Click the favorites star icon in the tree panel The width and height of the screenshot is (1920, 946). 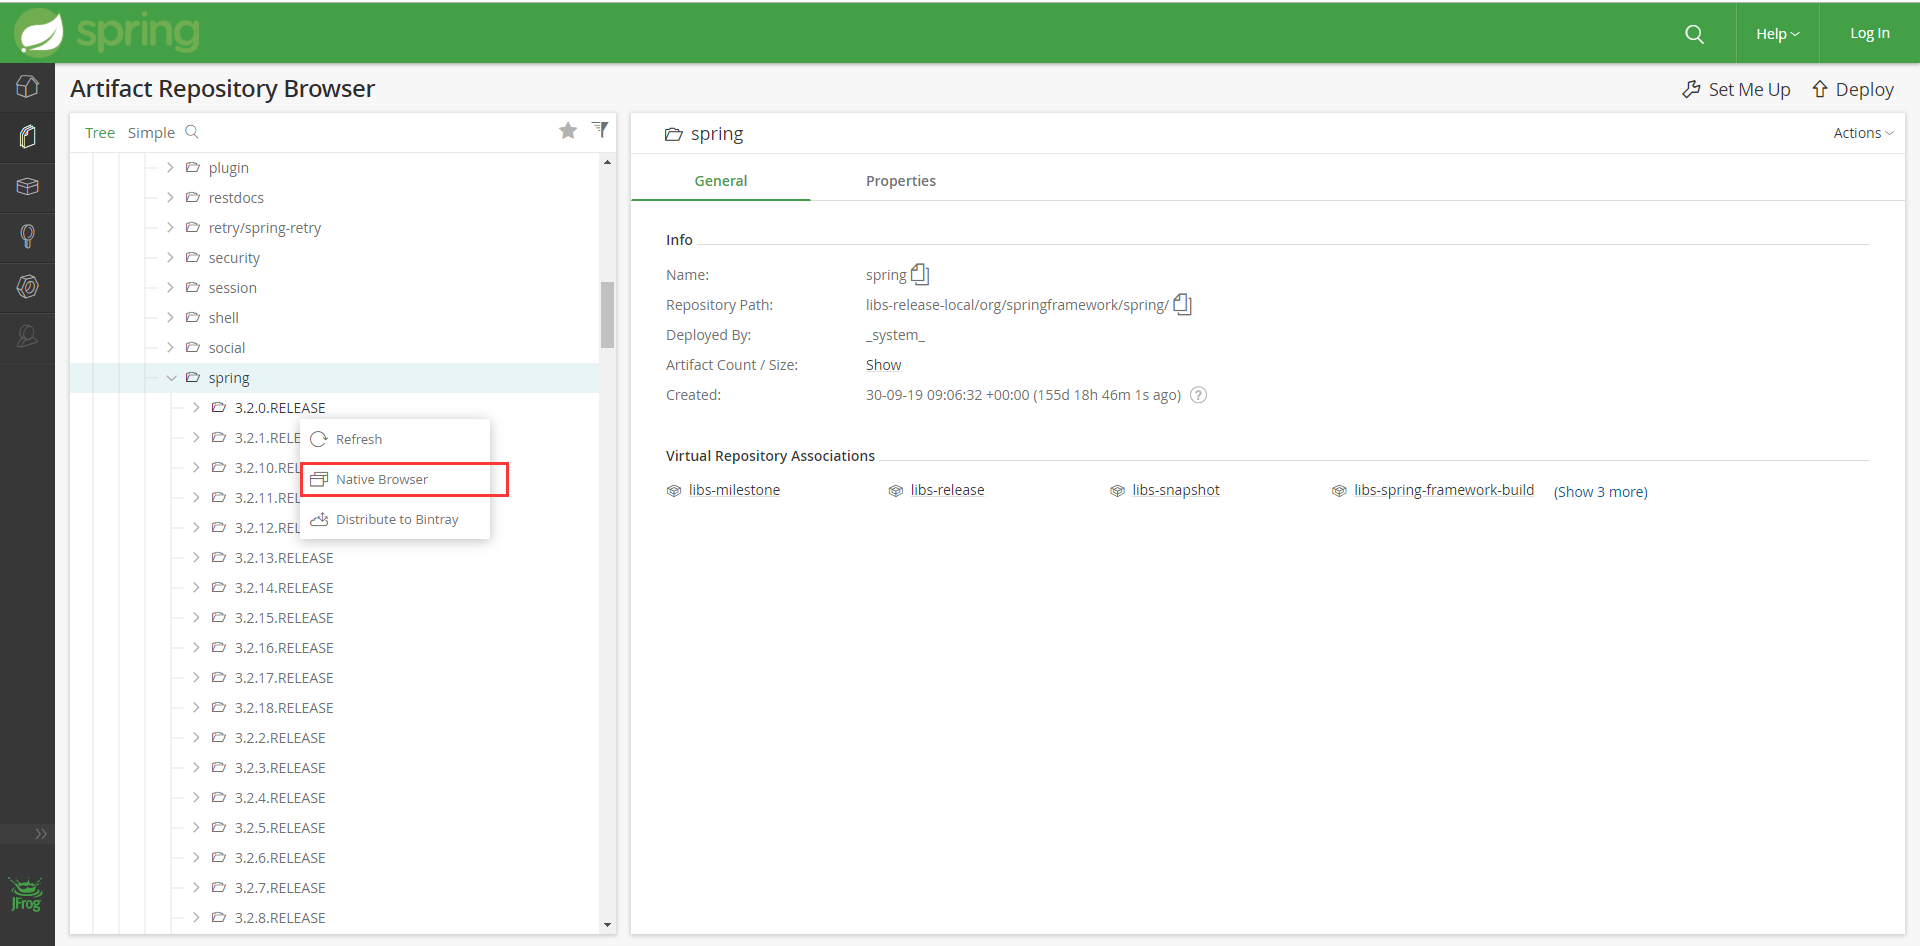click(568, 131)
